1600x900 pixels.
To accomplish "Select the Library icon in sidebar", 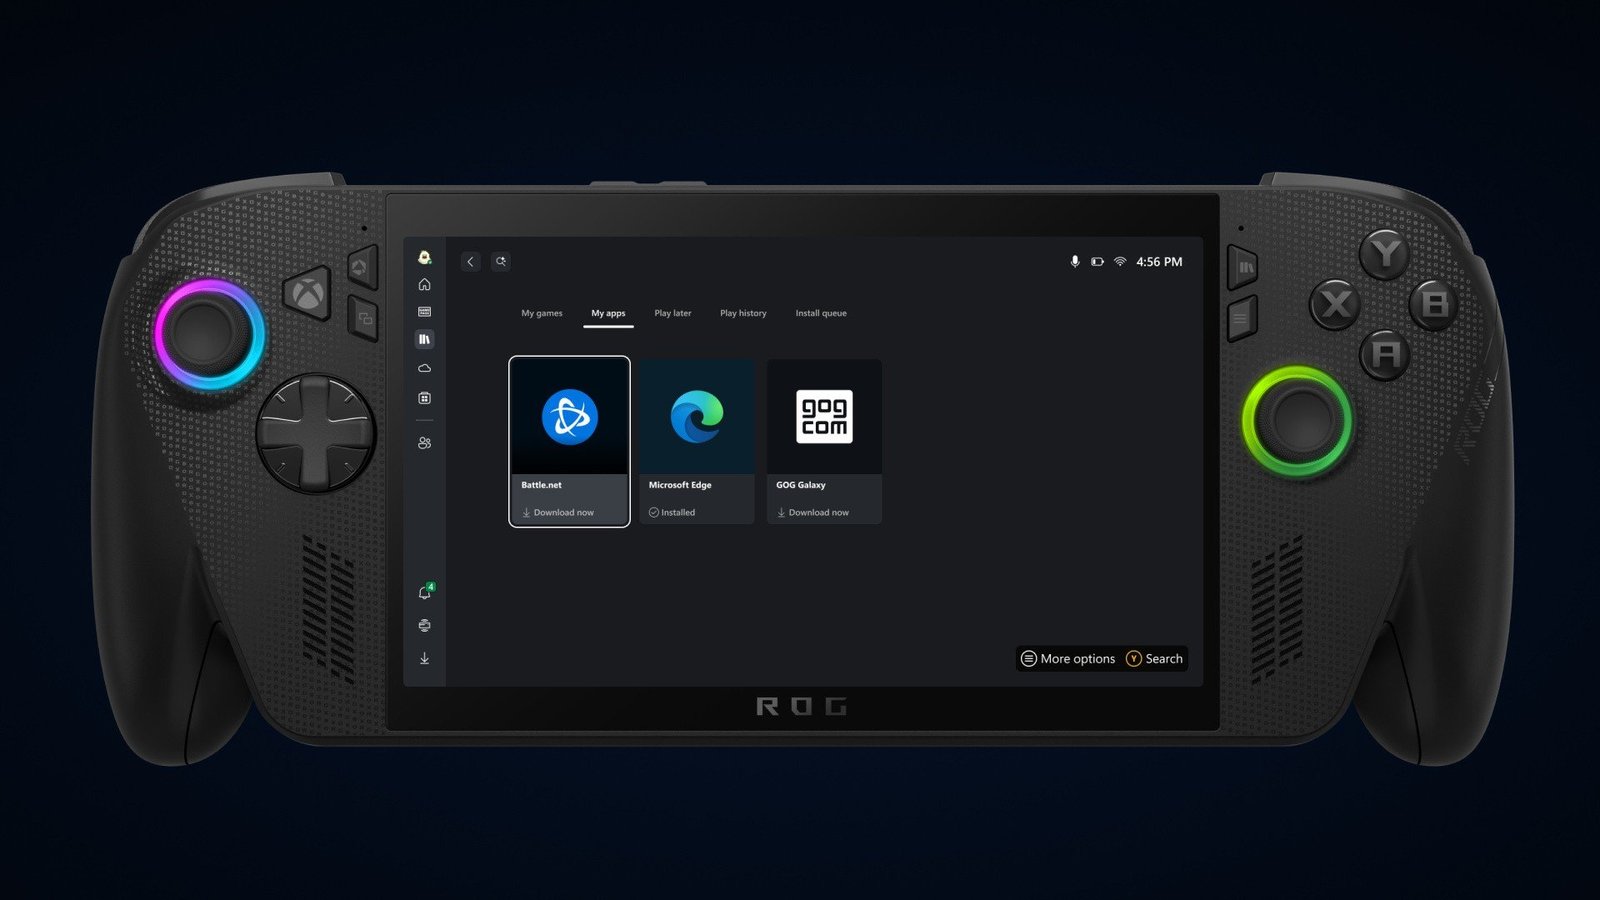I will click(x=424, y=339).
